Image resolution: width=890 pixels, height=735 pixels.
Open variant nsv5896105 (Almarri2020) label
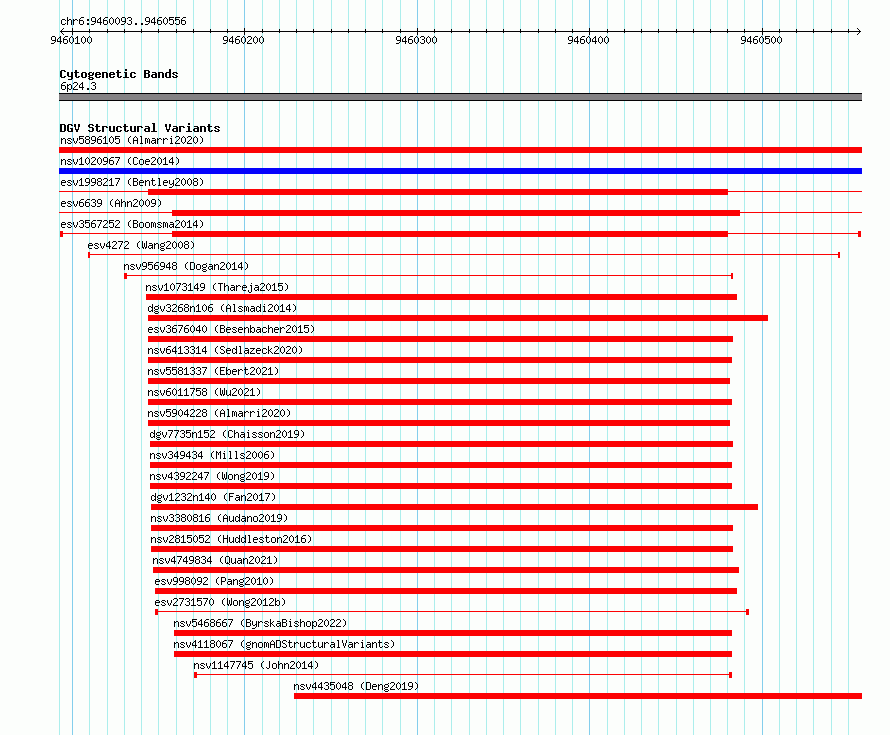[x=132, y=140]
